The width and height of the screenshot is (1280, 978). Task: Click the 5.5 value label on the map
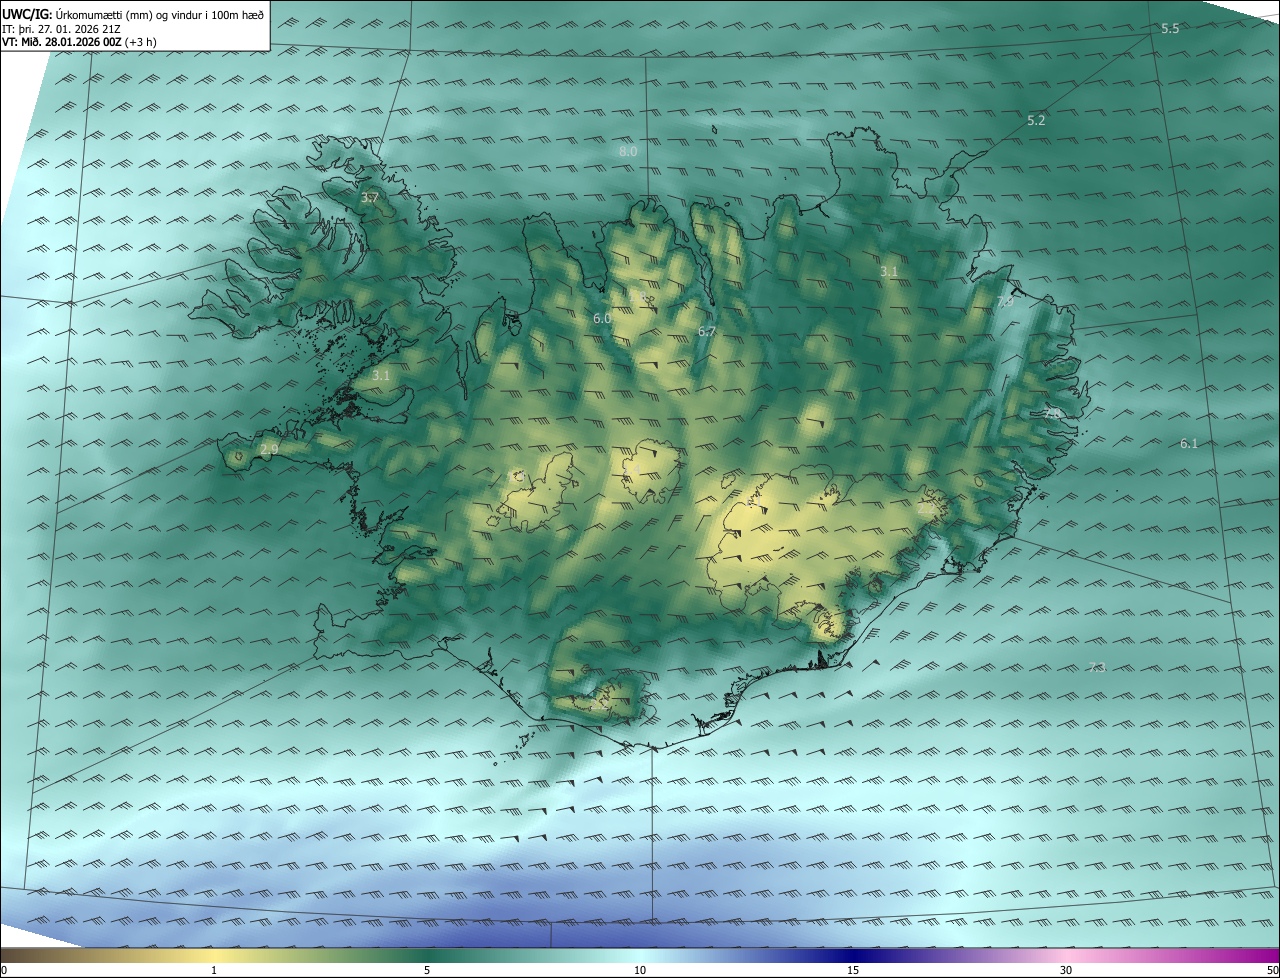pyautogui.click(x=1170, y=29)
